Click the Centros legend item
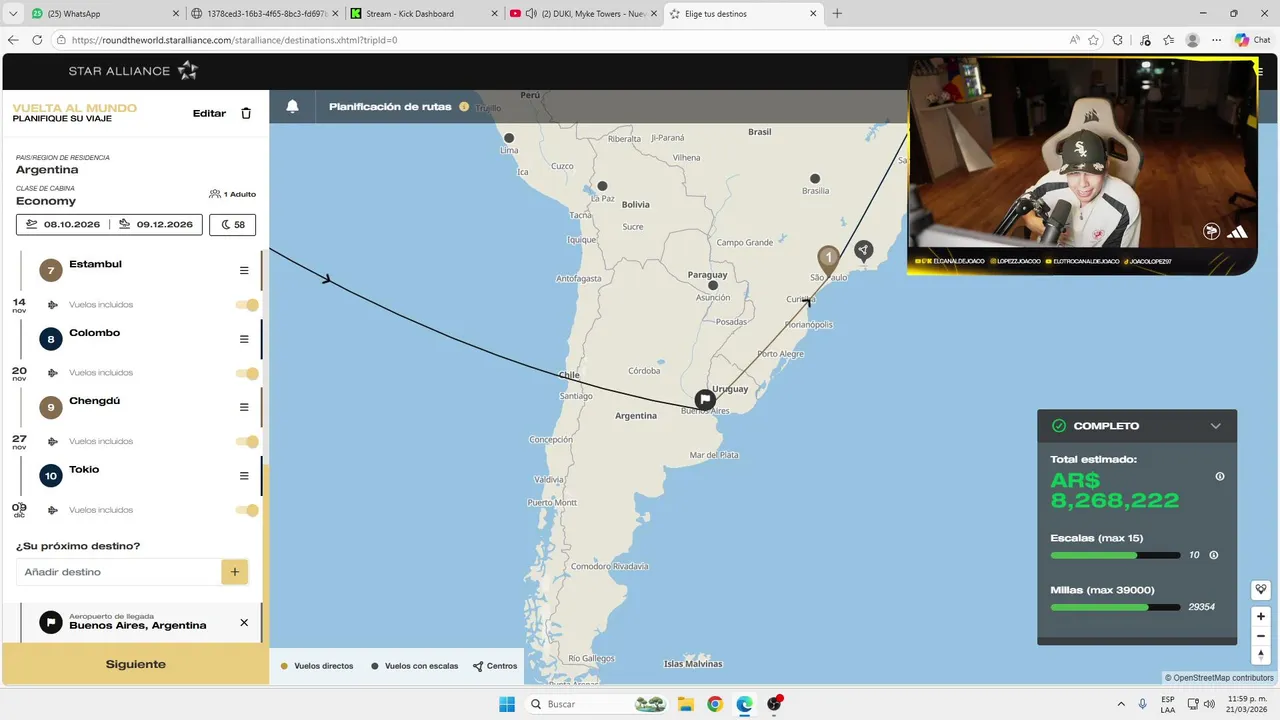The width and height of the screenshot is (1280, 720). click(495, 666)
